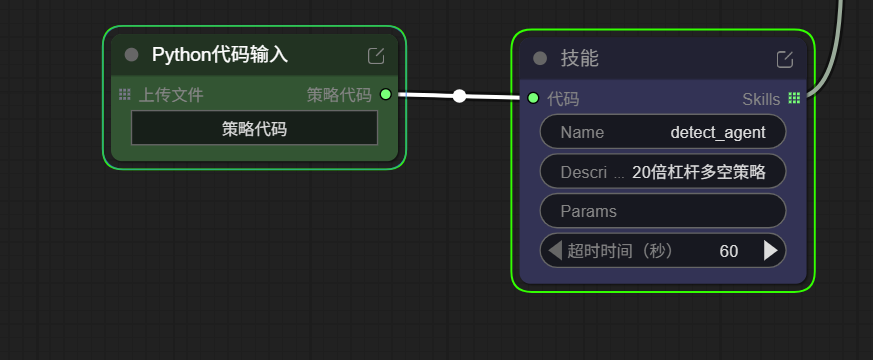873x360 pixels.
Task: Click the 技能 node title
Action: (580, 58)
